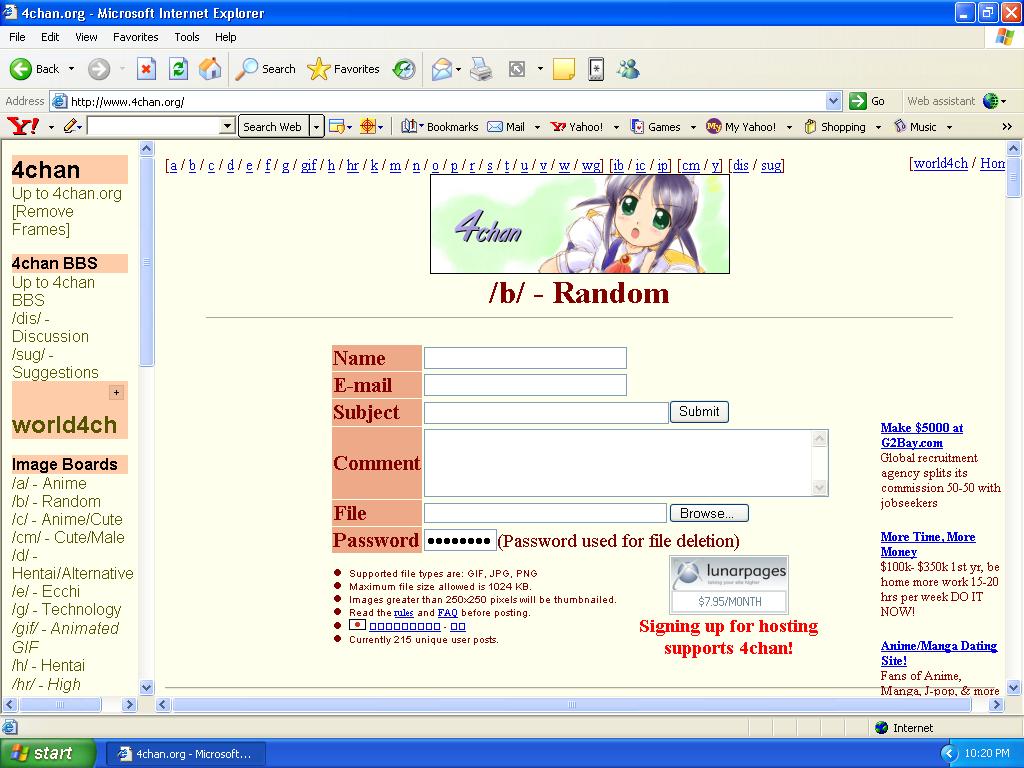This screenshot has width=1024, height=768.
Task: Expand the address bar dropdown
Action: pyautogui.click(x=833, y=101)
